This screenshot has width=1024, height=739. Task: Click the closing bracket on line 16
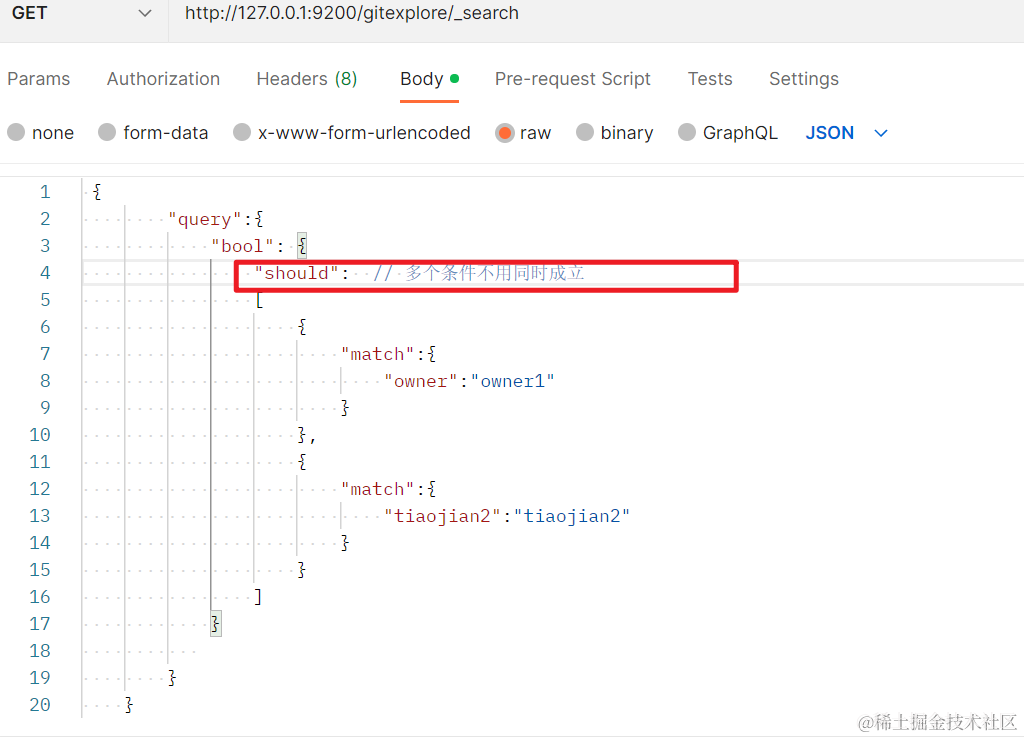259,597
